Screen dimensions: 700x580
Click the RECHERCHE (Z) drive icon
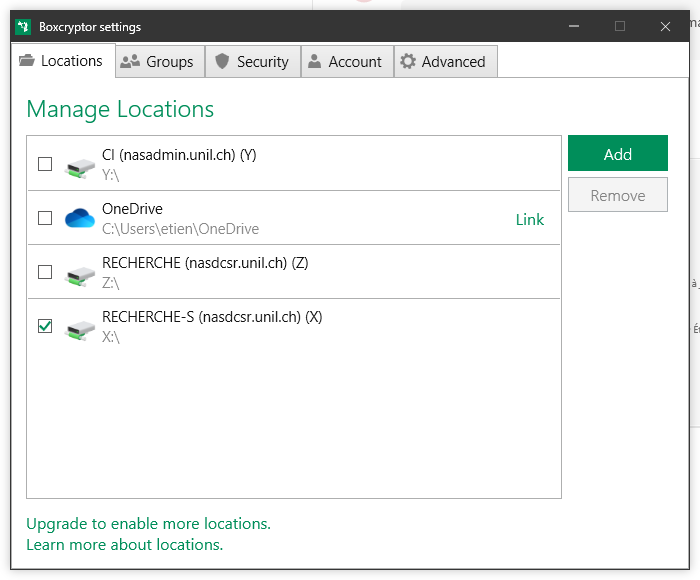coord(79,273)
